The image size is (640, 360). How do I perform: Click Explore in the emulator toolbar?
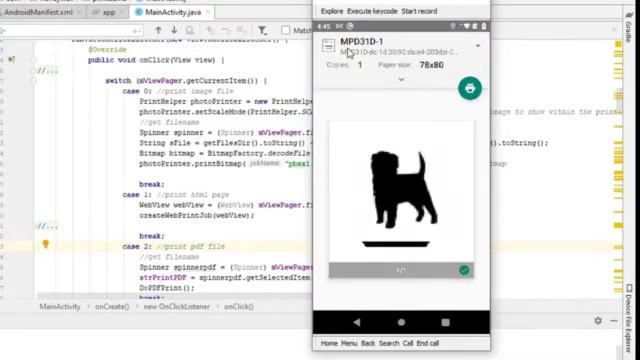[332, 11]
